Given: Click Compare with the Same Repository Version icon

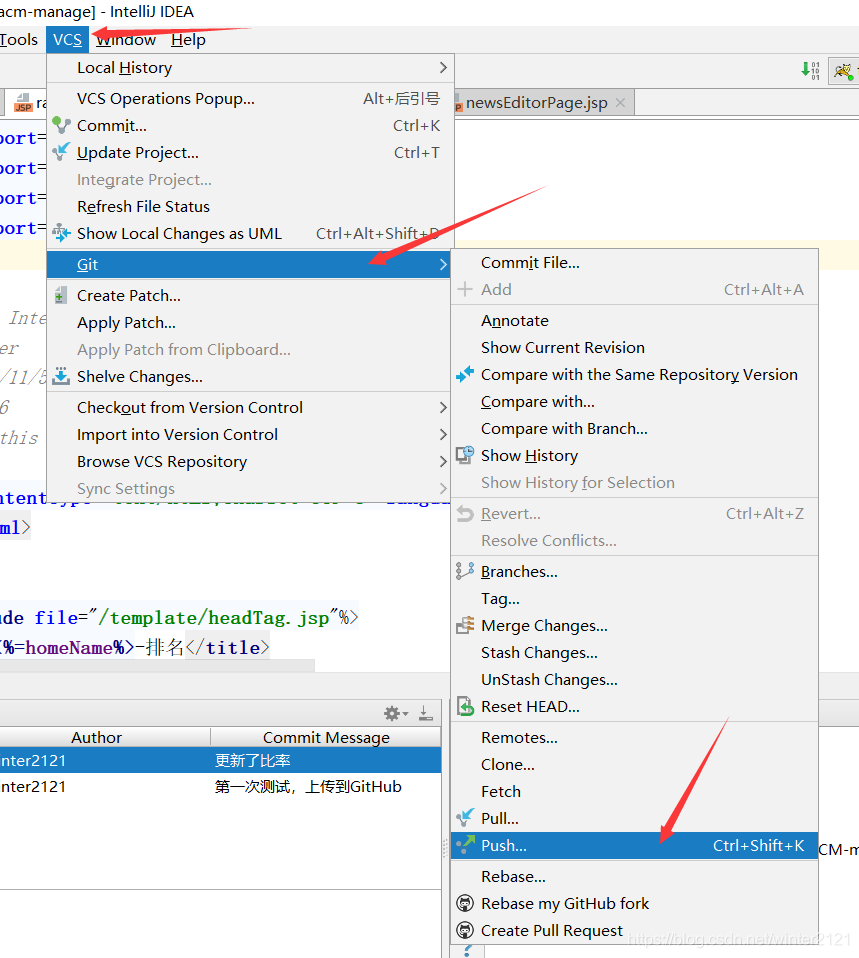Looking at the screenshot, I should tap(465, 375).
